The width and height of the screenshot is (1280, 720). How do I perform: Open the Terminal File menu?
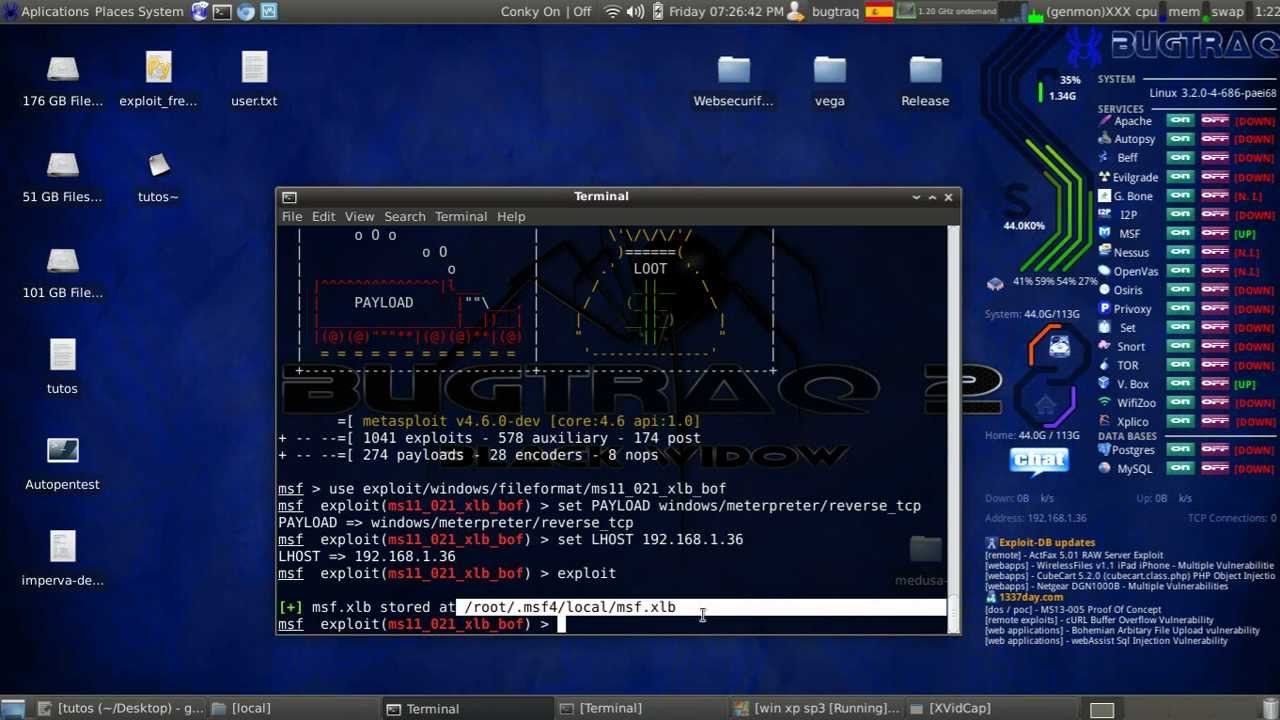[x=292, y=216]
